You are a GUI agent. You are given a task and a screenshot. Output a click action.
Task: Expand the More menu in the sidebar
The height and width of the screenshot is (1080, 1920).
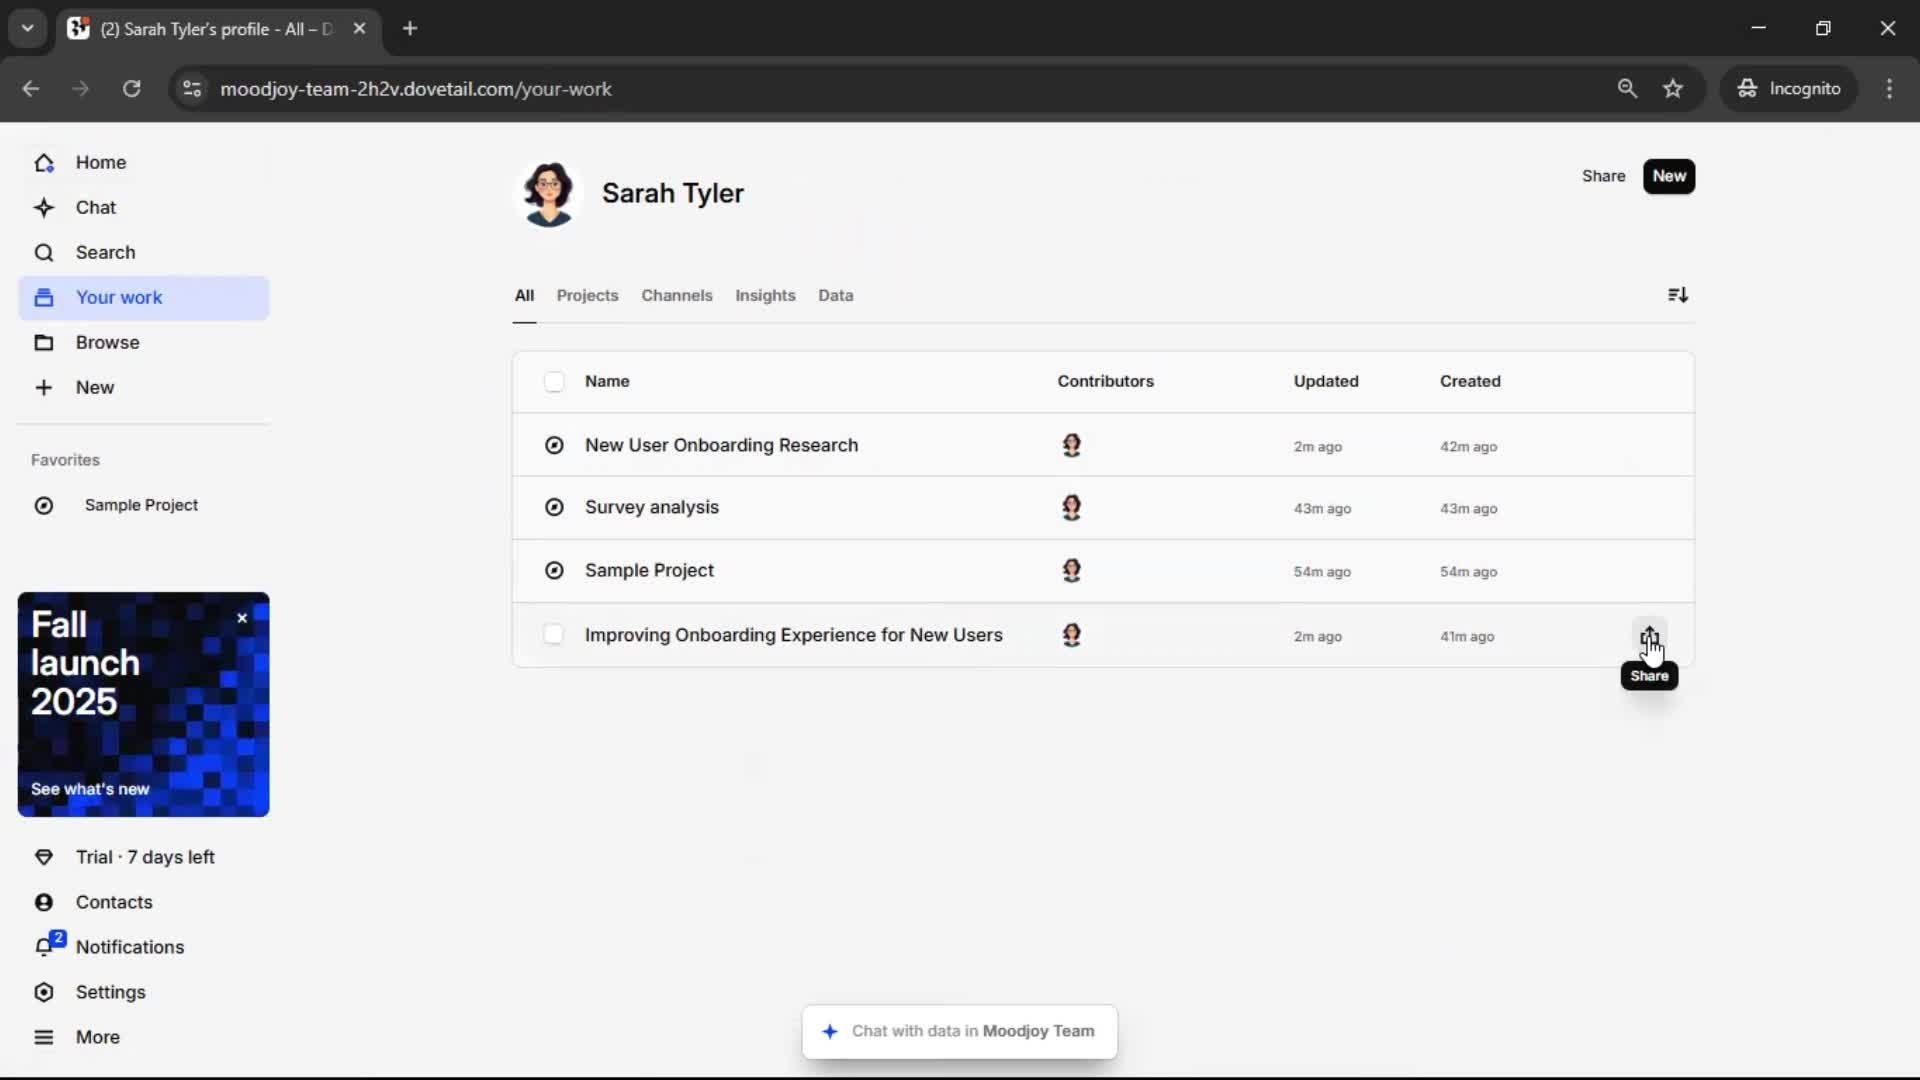click(x=44, y=1037)
